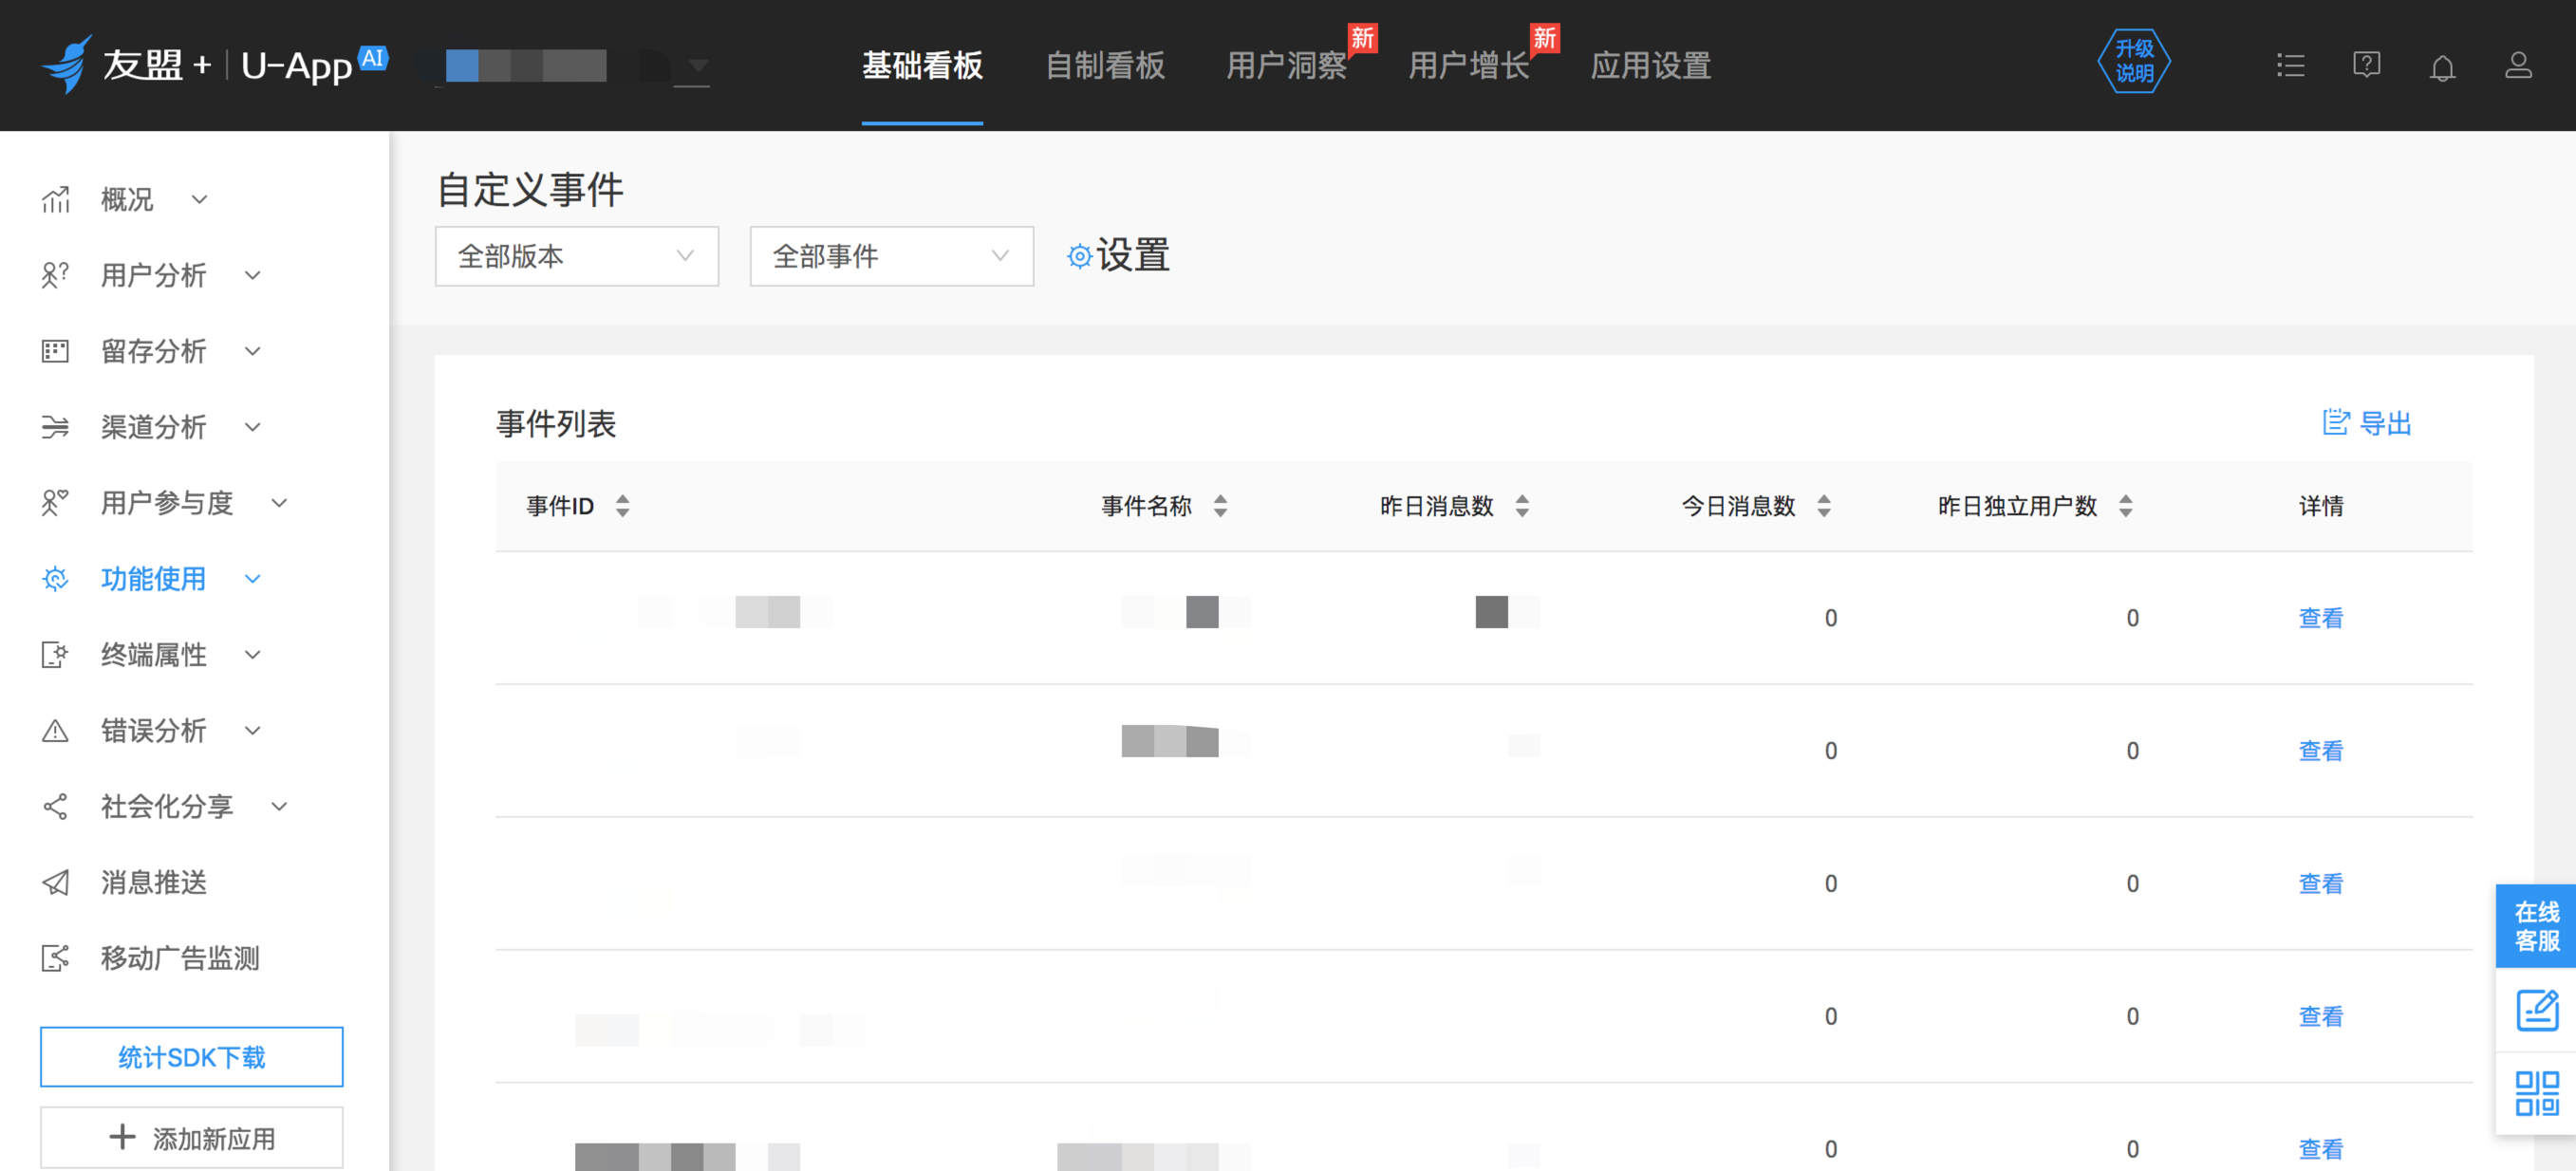
Task: Click the 留存分析 grid icon
Action: 55,351
